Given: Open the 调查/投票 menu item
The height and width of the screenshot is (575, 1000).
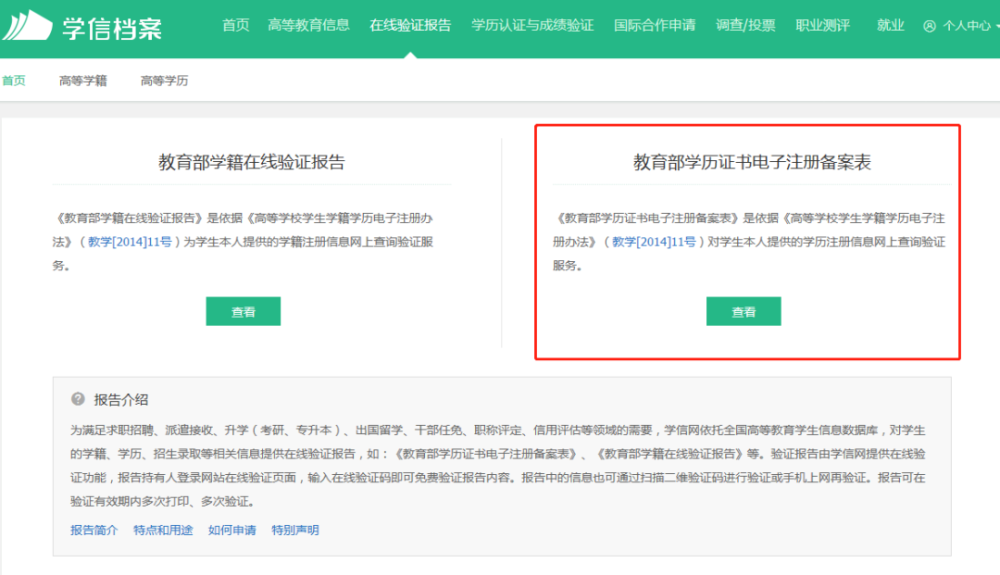Looking at the screenshot, I should pos(746,25).
